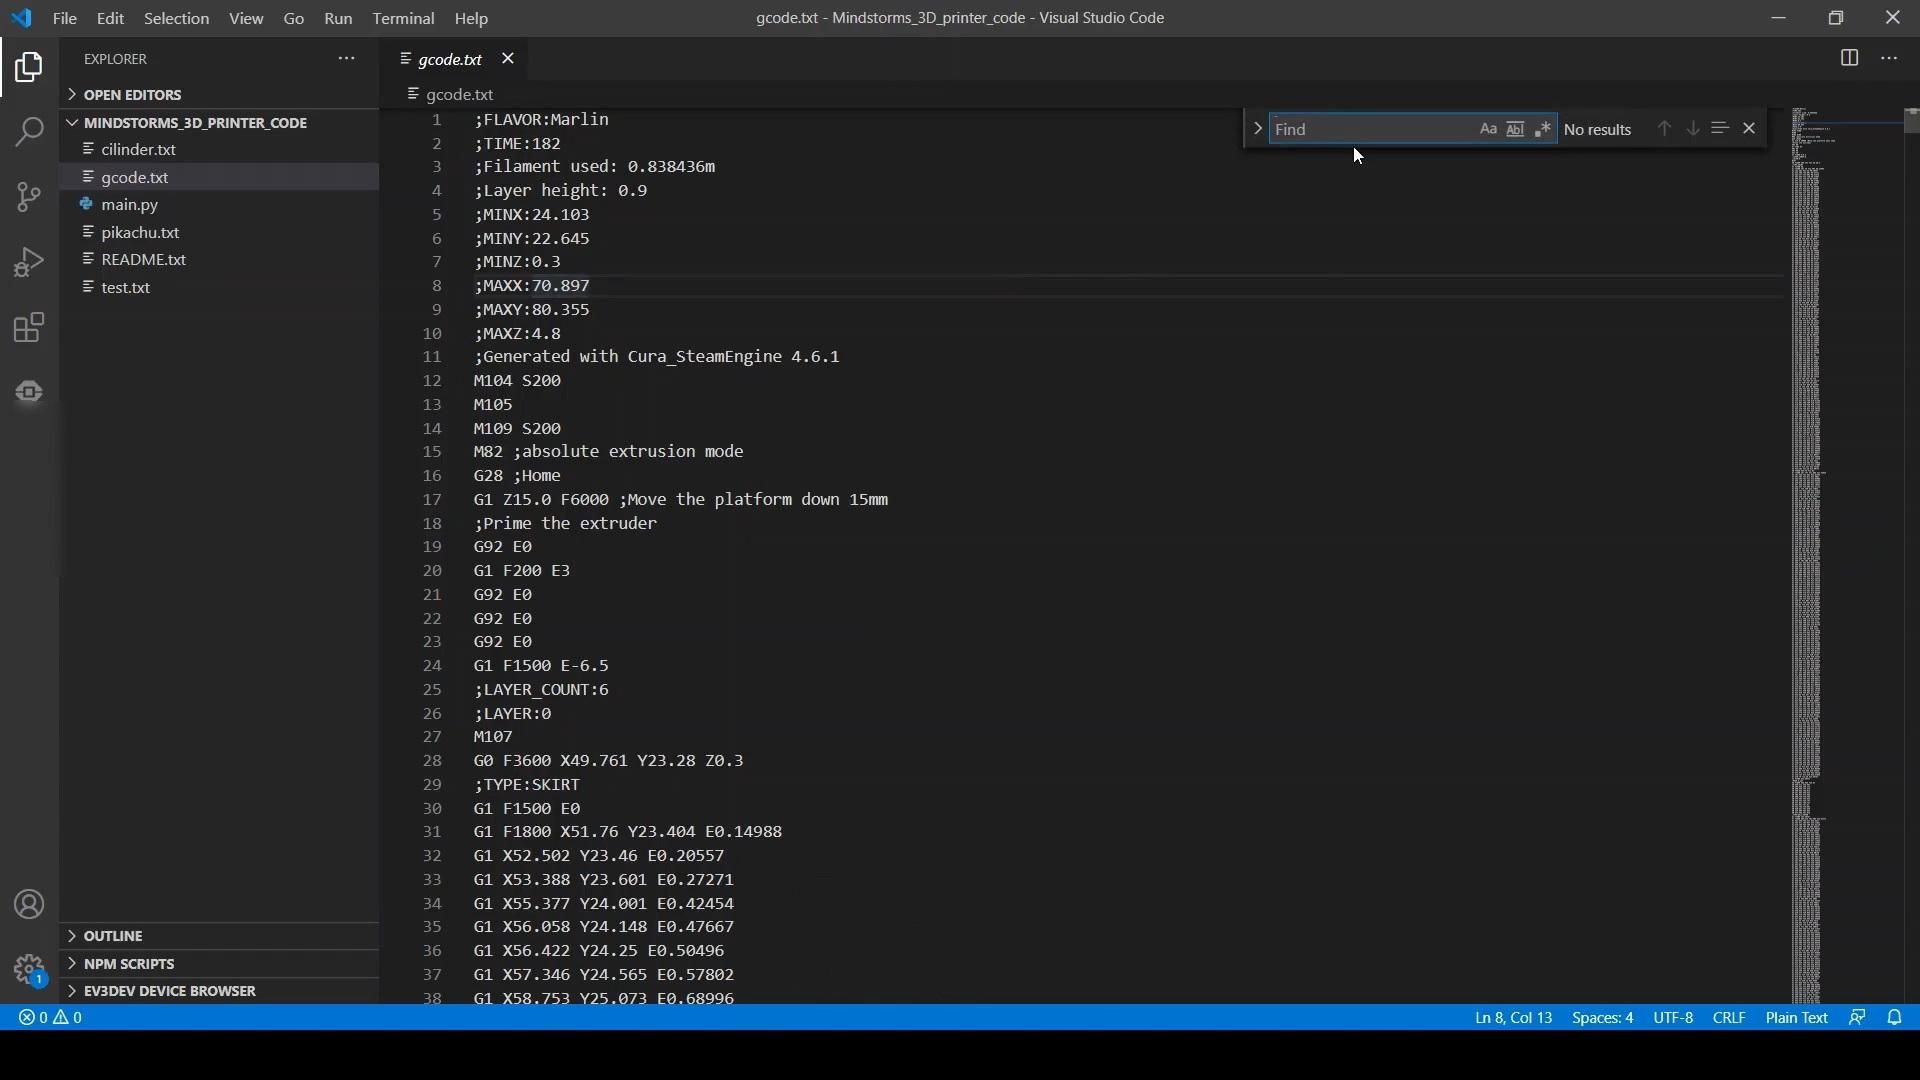This screenshot has width=1920, height=1080.
Task: Open the Selection menu
Action: pyautogui.click(x=176, y=18)
